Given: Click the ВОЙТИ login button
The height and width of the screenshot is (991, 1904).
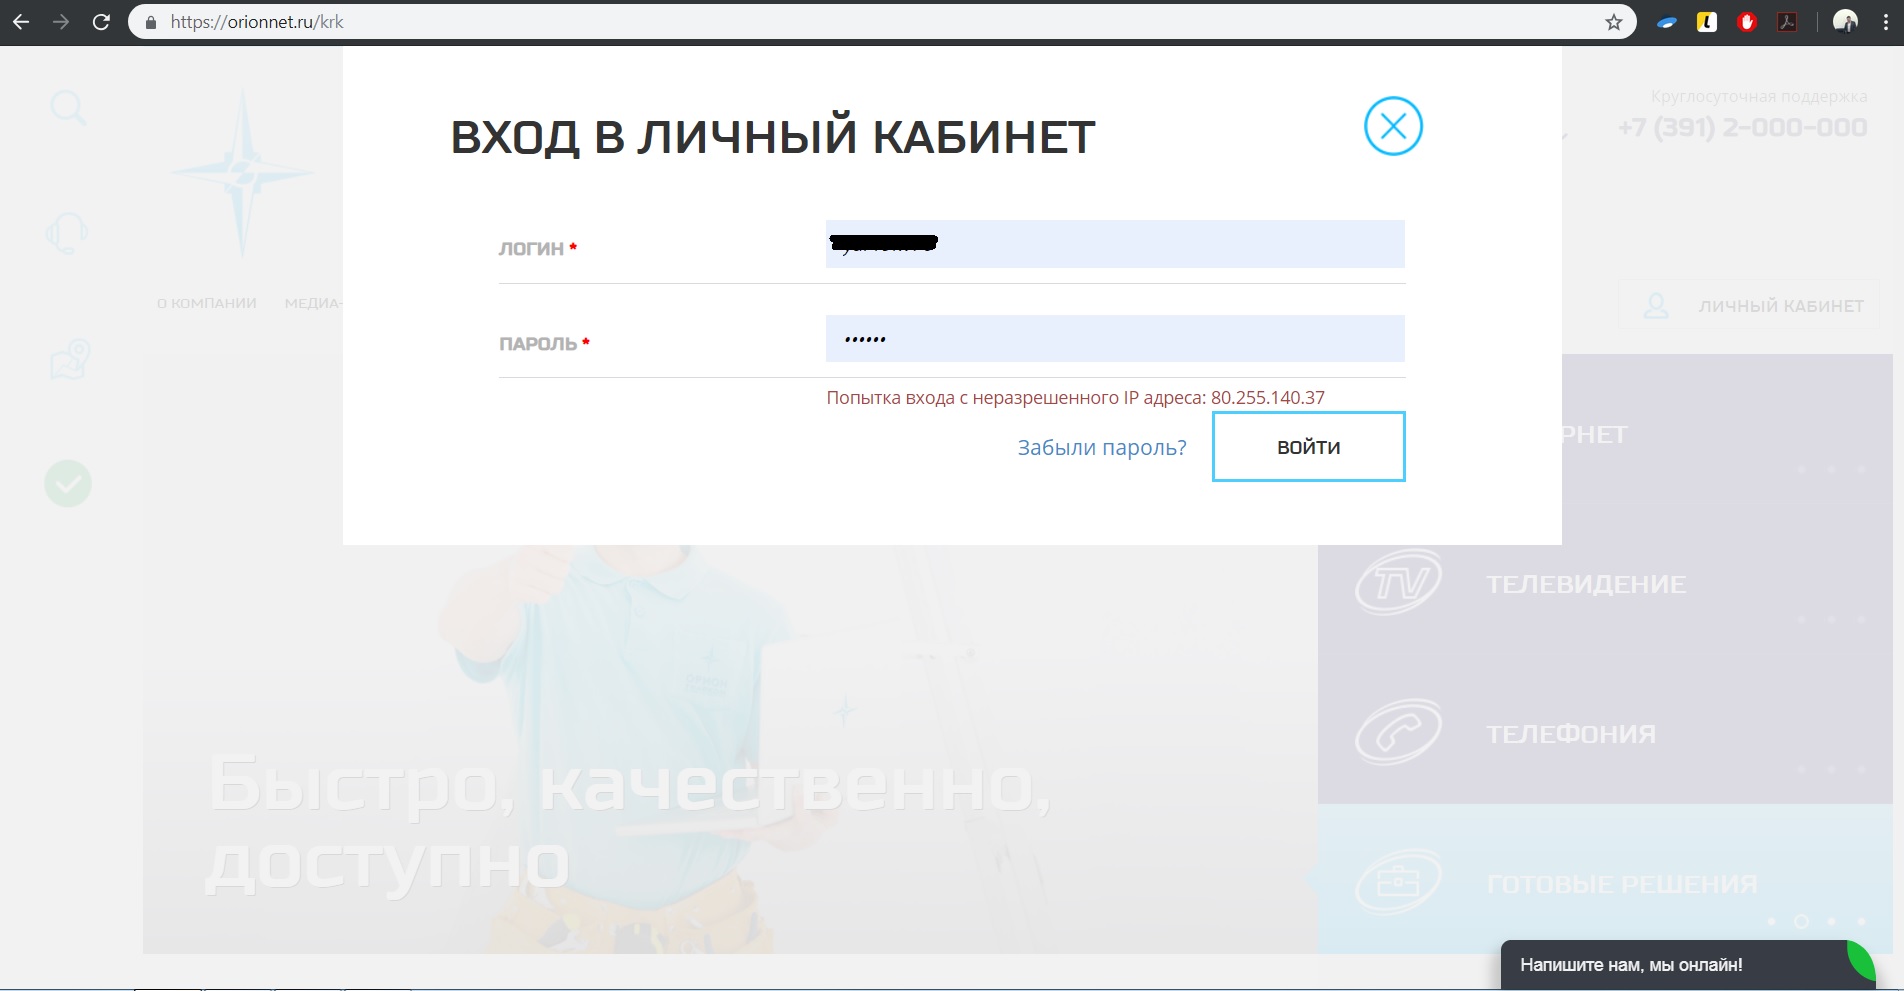Looking at the screenshot, I should tap(1309, 447).
